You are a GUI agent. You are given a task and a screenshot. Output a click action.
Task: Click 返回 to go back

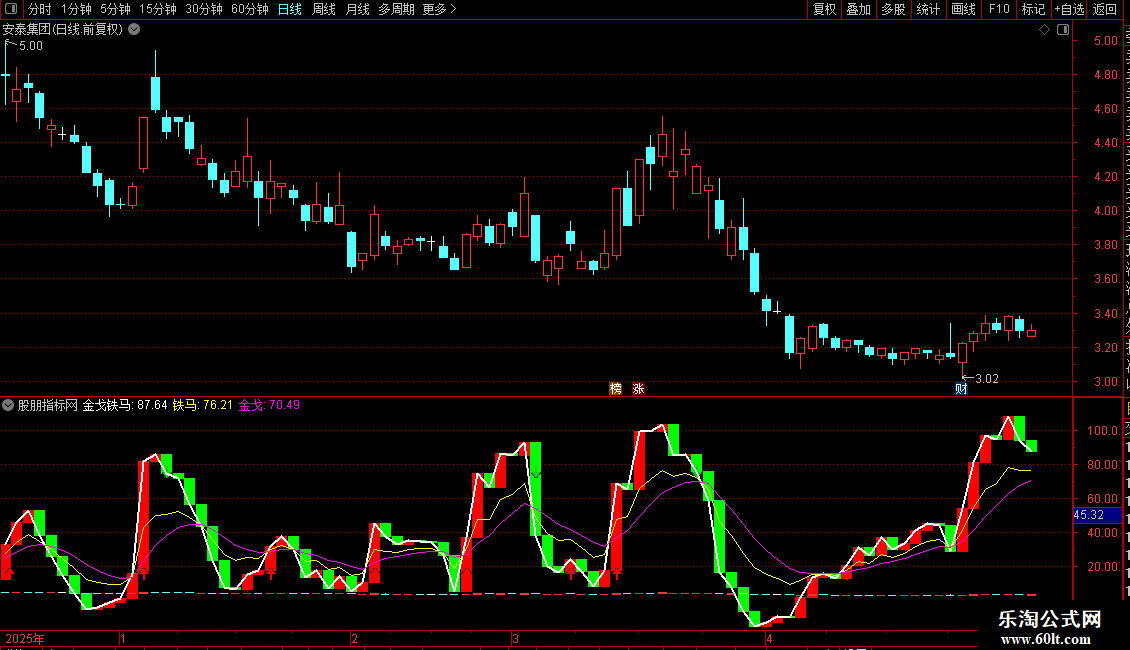pos(1105,9)
